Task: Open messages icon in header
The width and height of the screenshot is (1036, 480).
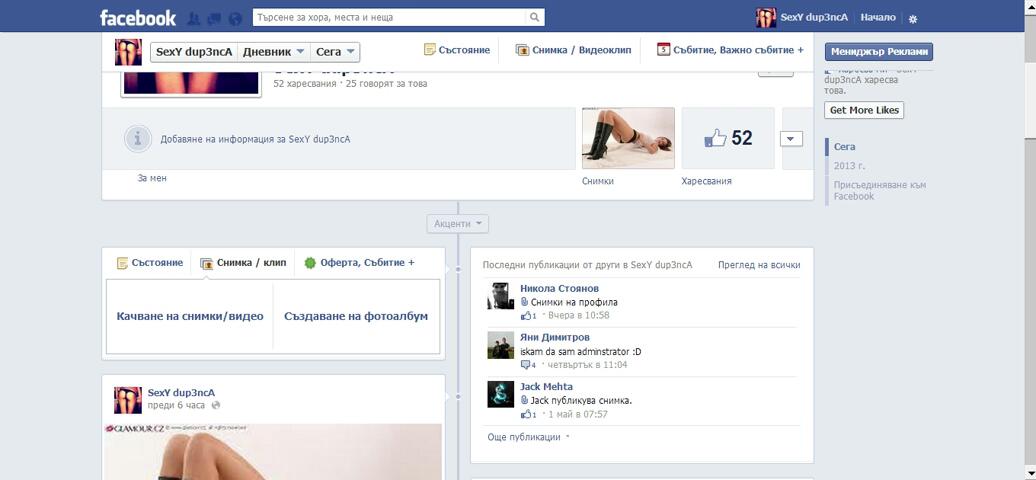Action: pos(214,18)
